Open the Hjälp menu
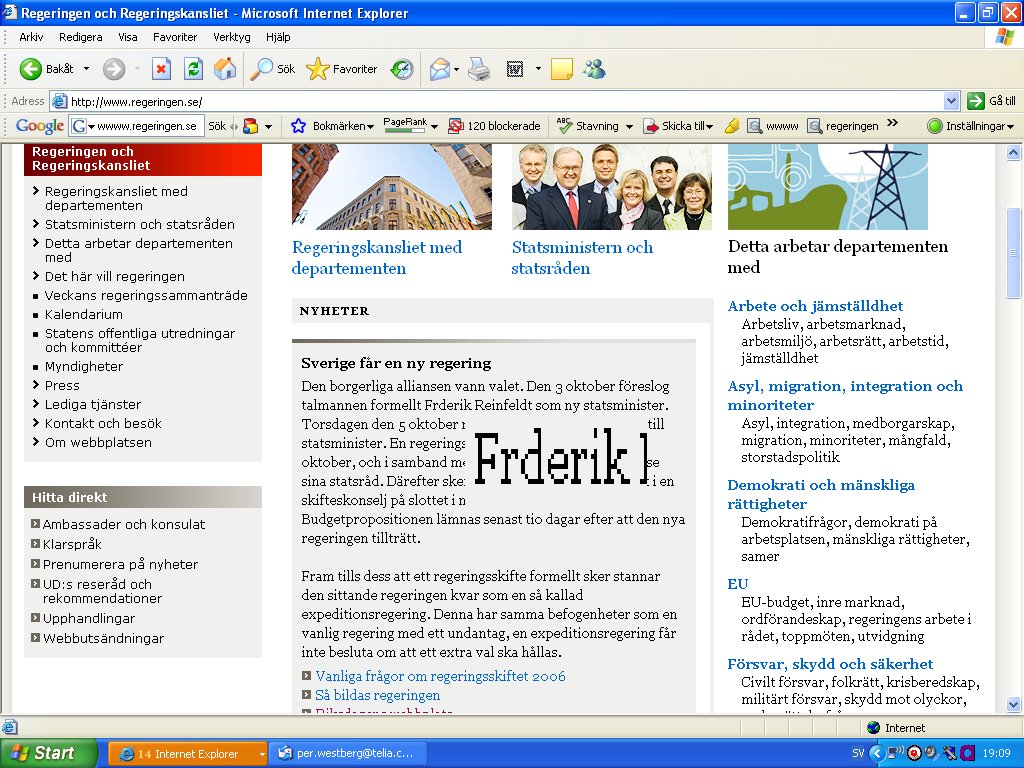1024x768 pixels. pos(278,37)
